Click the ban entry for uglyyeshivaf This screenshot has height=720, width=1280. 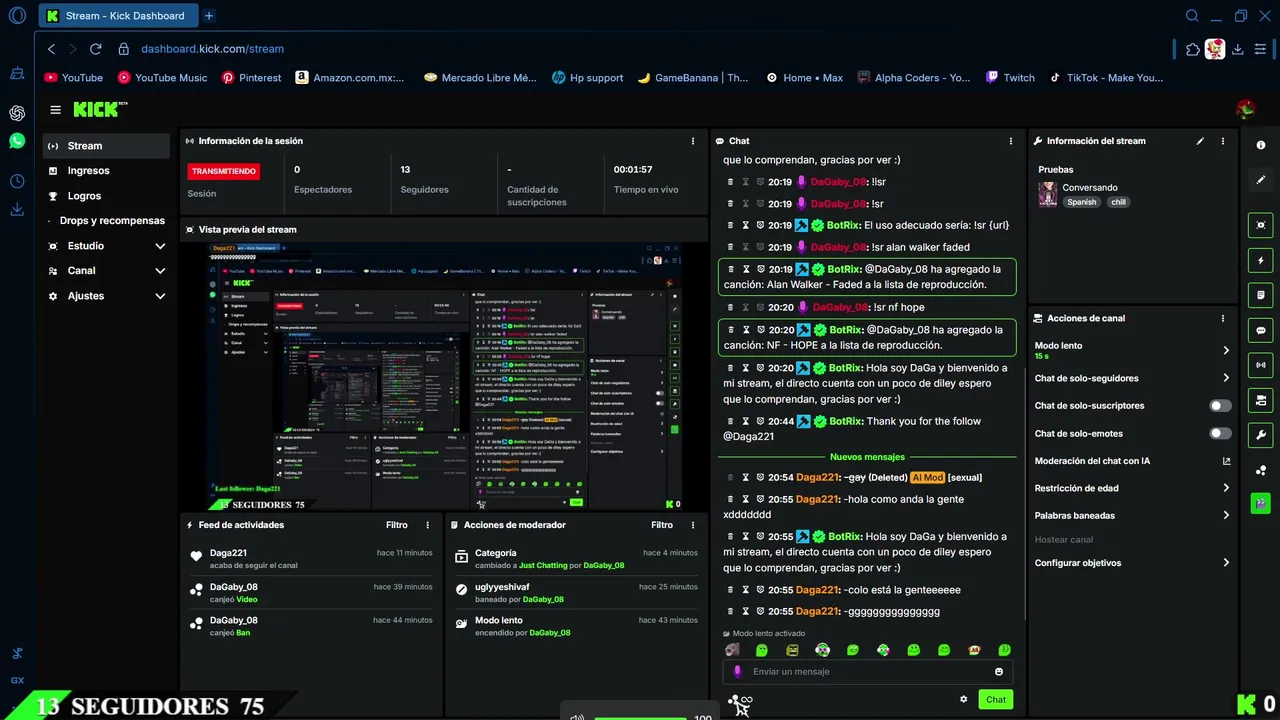(x=575, y=593)
